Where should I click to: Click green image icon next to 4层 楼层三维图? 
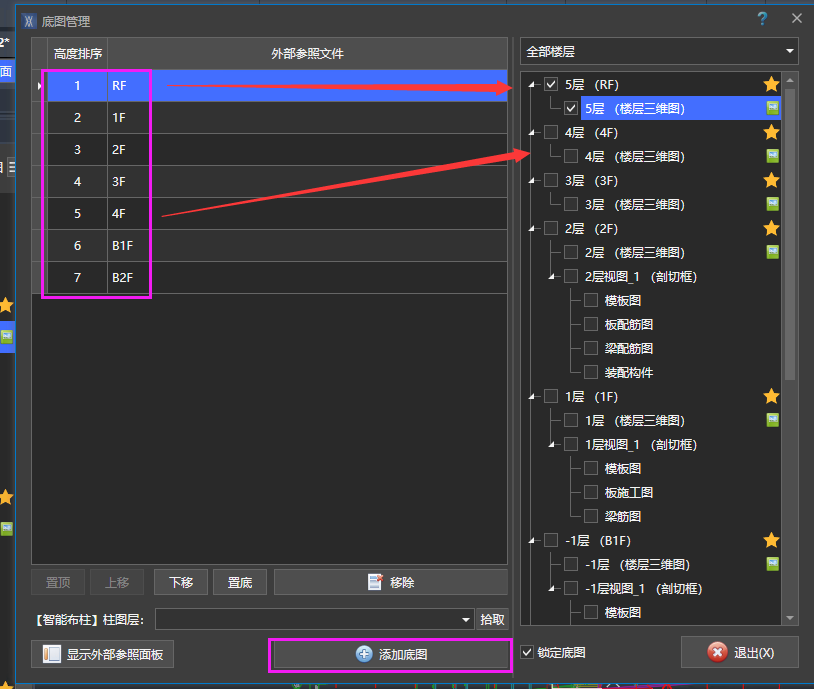pyautogui.click(x=772, y=156)
